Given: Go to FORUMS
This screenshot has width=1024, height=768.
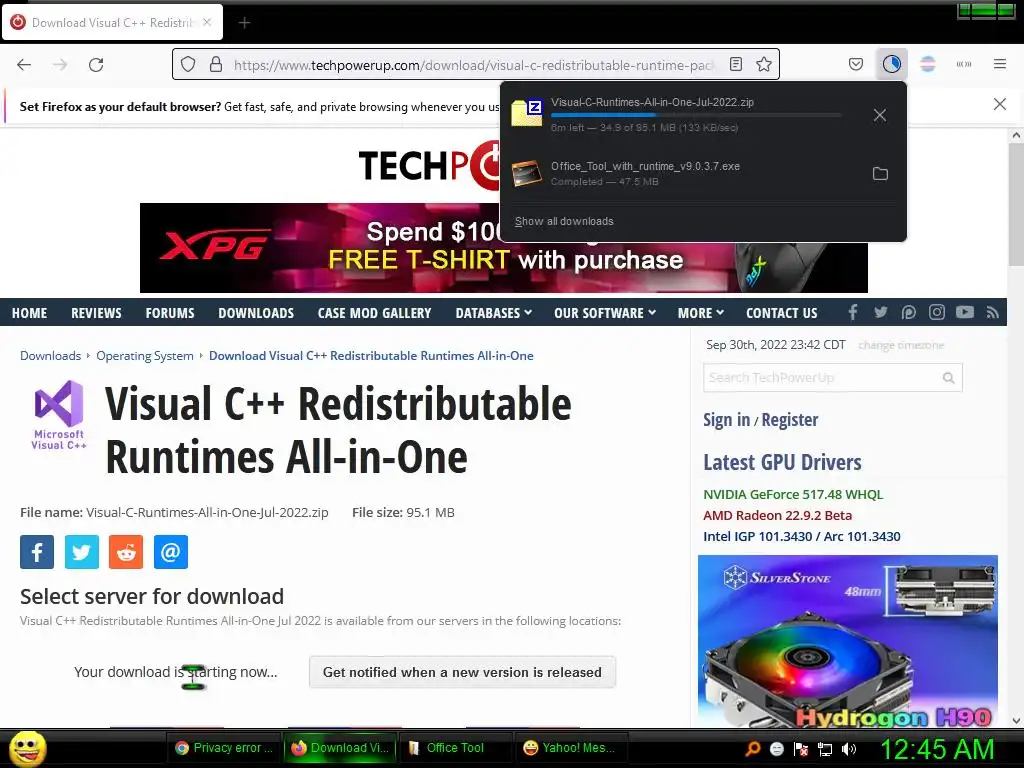Looking at the screenshot, I should (x=170, y=313).
